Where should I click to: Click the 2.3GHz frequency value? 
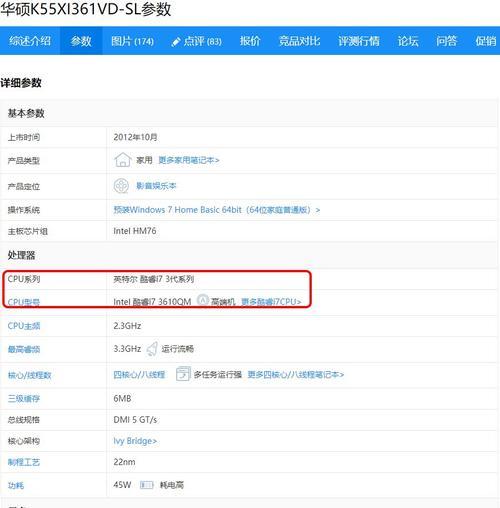coord(127,326)
